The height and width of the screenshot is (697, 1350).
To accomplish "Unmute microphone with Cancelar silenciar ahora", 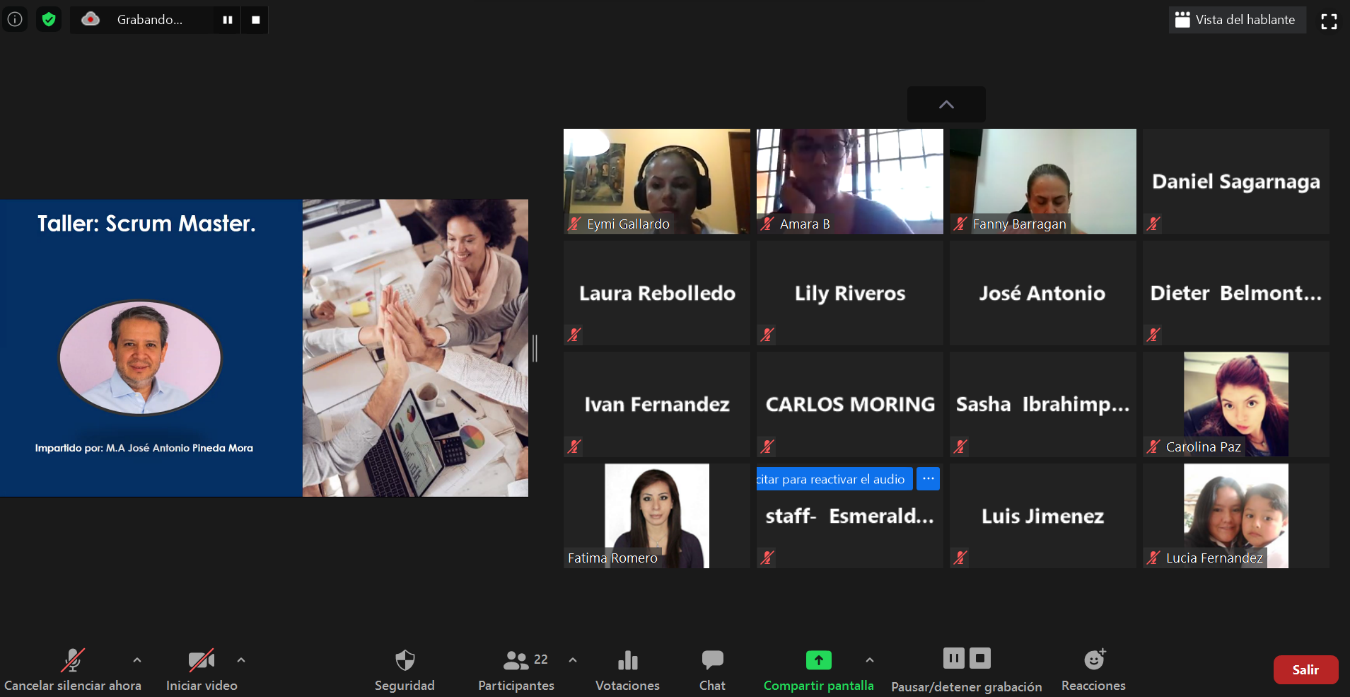I will coord(72,669).
